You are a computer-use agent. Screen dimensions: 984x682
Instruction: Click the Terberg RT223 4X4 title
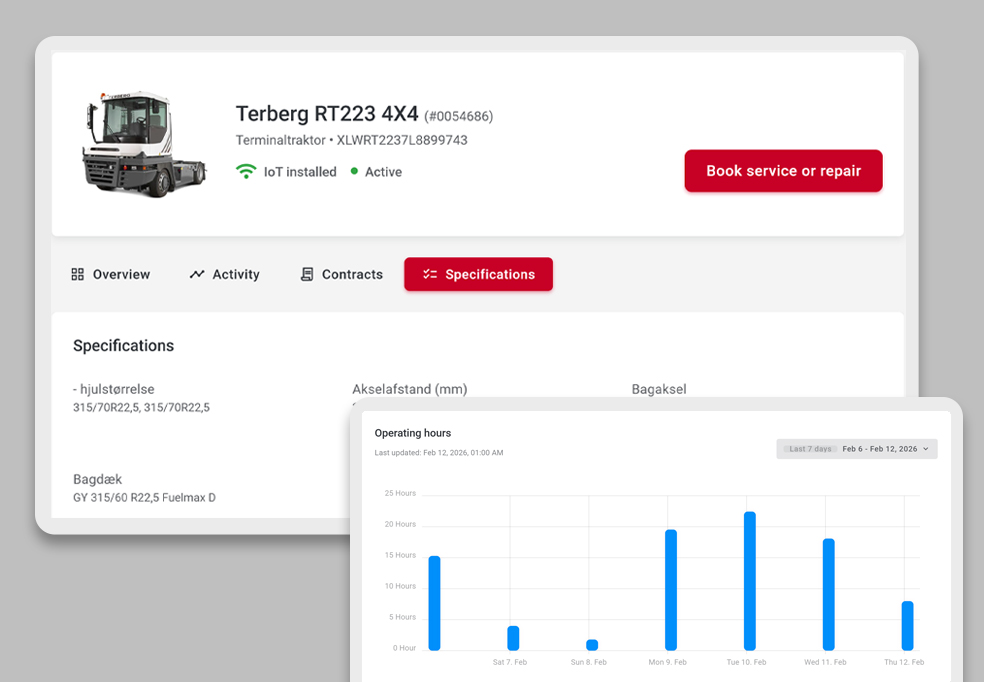[x=327, y=114]
